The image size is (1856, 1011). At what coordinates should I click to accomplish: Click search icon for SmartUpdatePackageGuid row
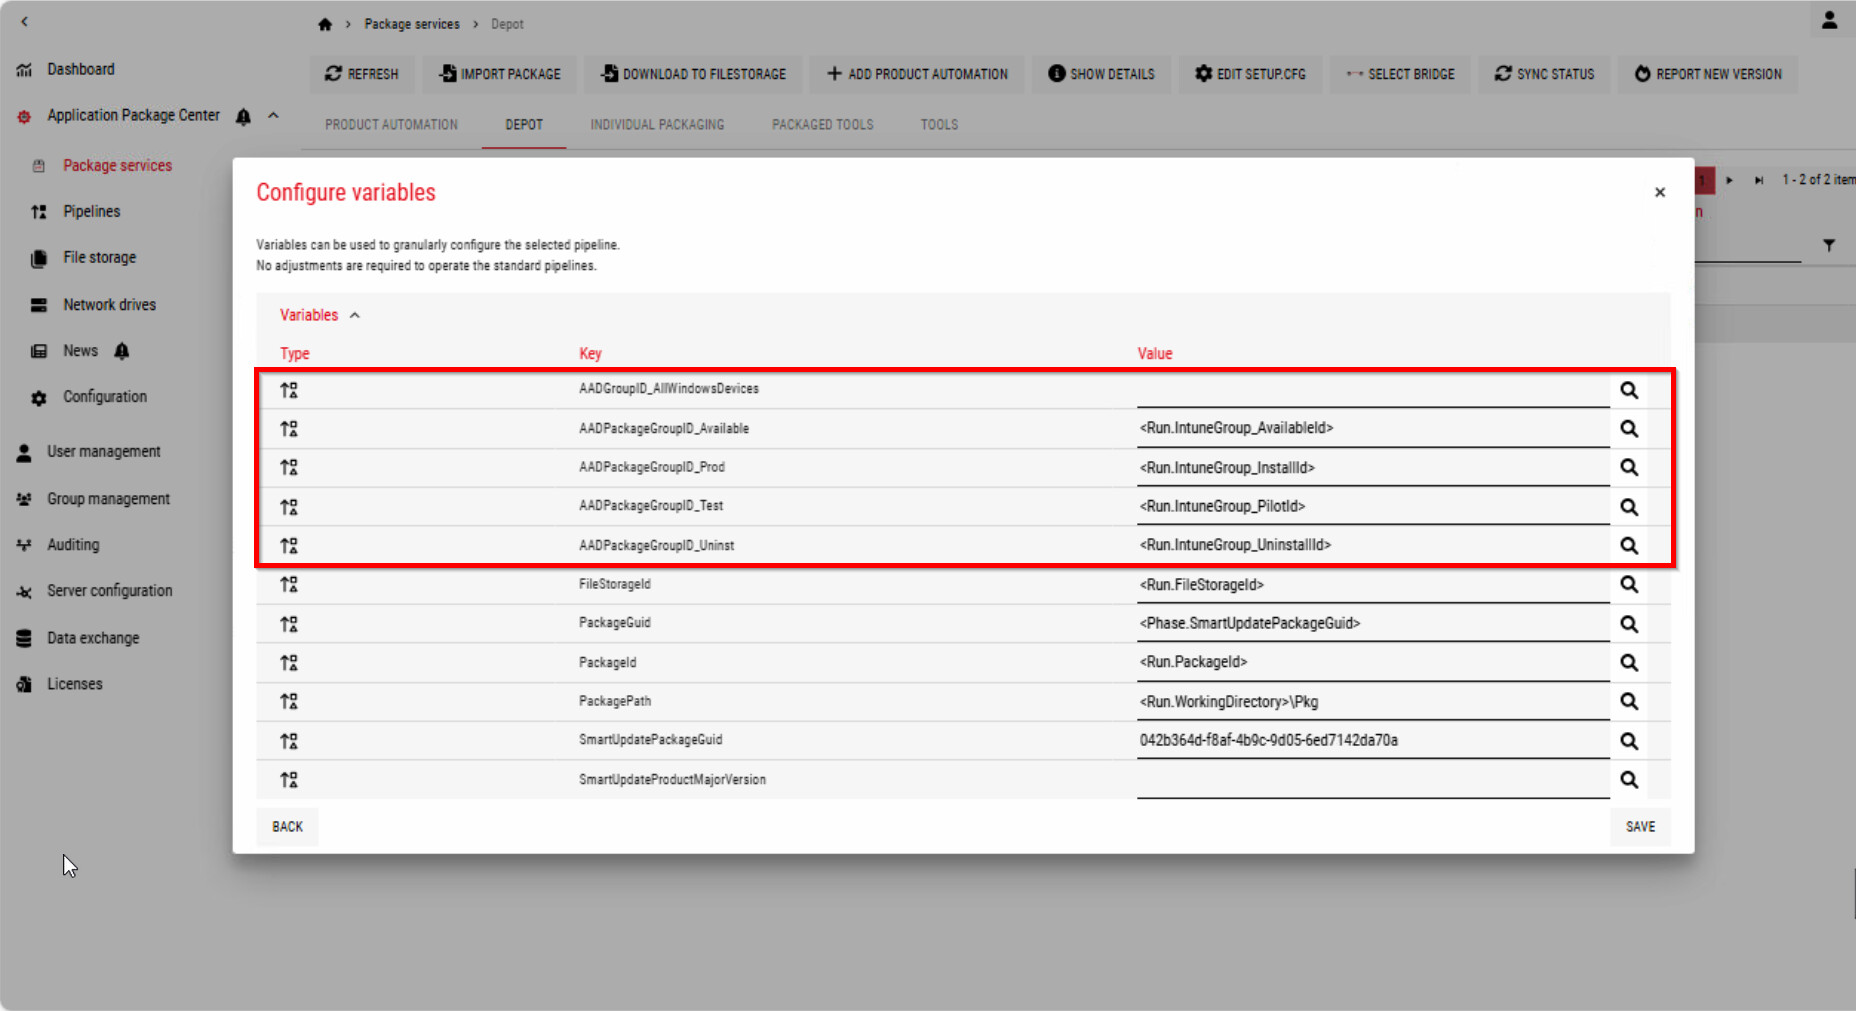1628,741
